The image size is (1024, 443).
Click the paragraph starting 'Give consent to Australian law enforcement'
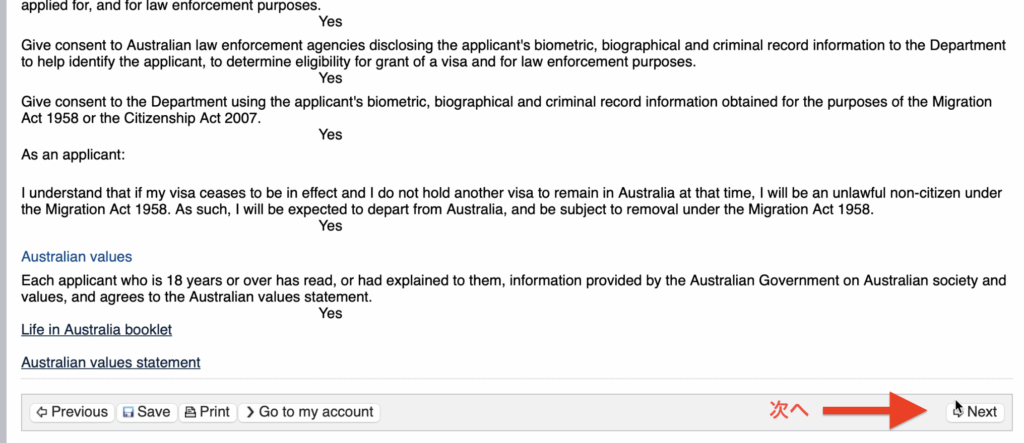512,53
